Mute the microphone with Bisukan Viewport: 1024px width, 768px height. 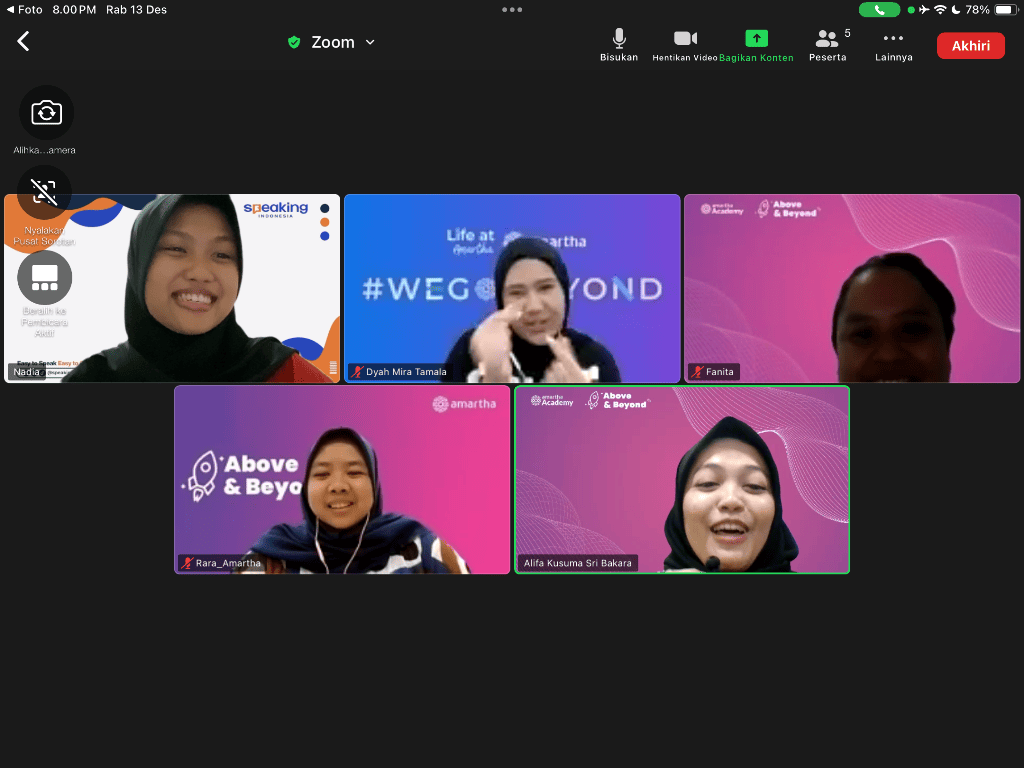point(619,45)
